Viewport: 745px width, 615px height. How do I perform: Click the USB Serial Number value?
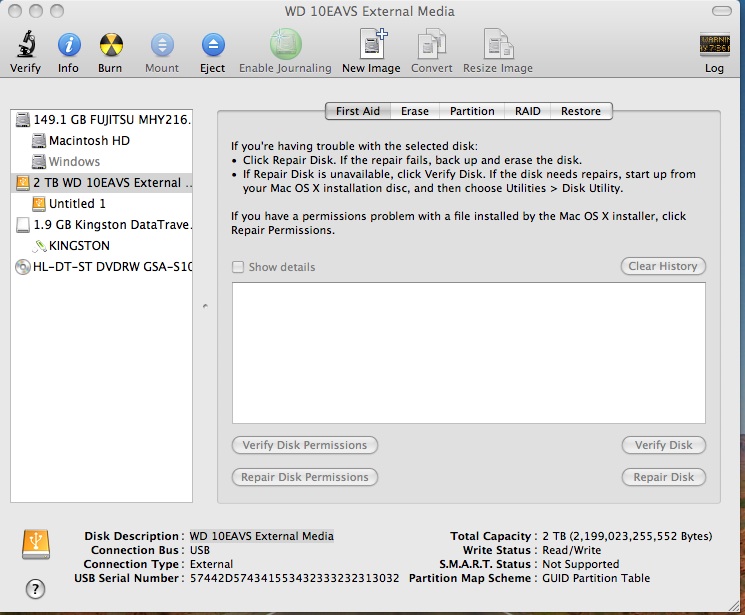click(x=295, y=578)
